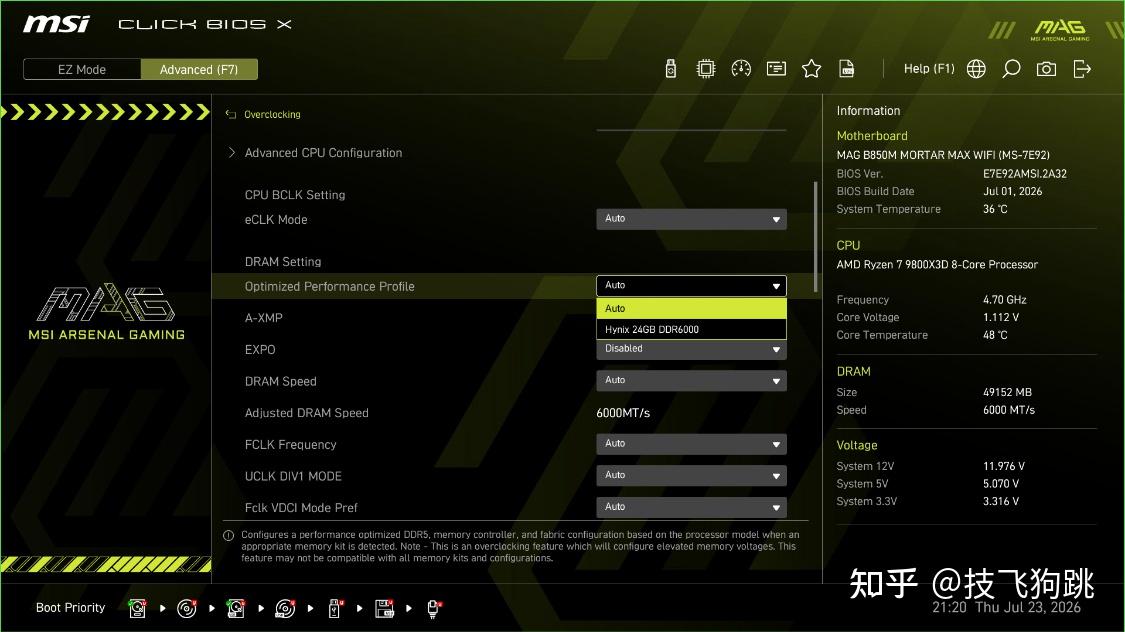
Task: Click the EXPO setting label
Action: (260, 349)
